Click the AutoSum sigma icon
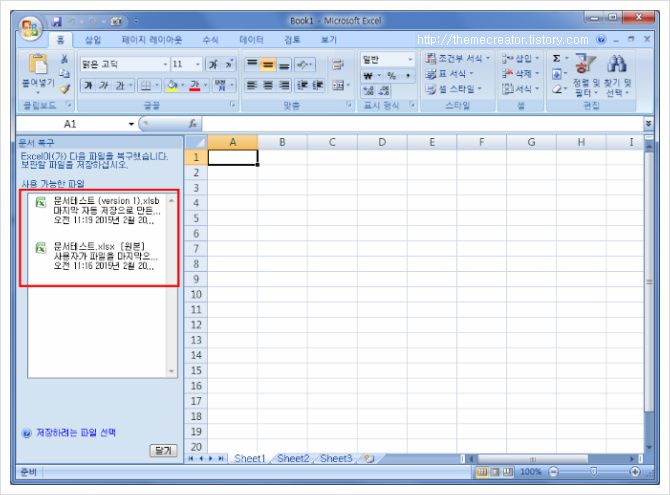The width and height of the screenshot is (670, 495). 556,59
